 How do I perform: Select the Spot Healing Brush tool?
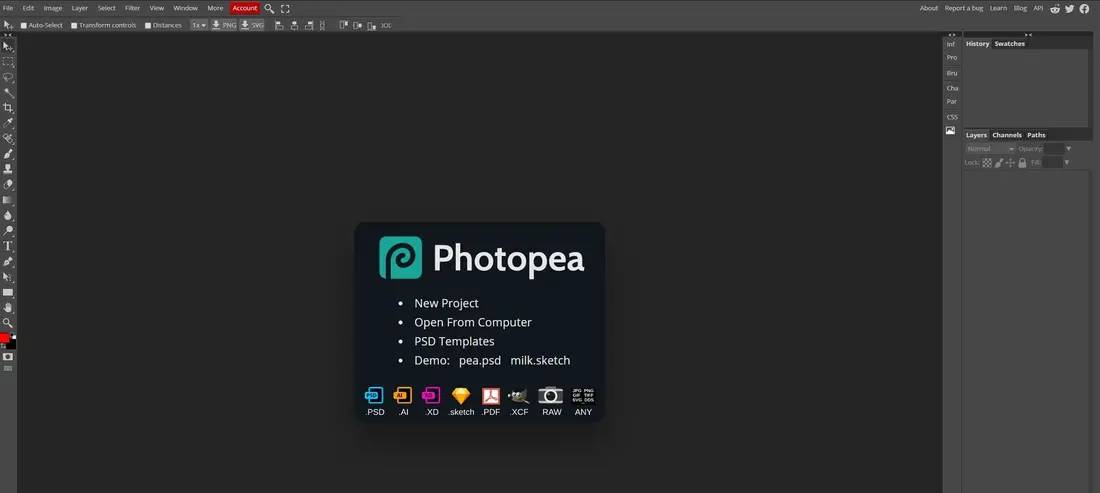pyautogui.click(x=8, y=139)
